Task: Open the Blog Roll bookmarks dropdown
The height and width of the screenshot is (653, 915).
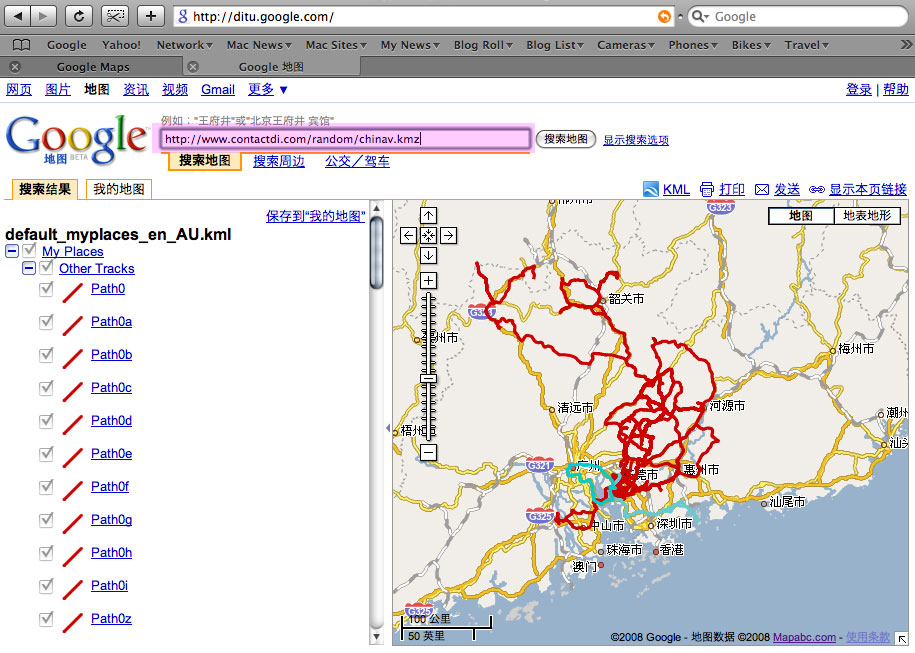Action: pyautogui.click(x=483, y=45)
